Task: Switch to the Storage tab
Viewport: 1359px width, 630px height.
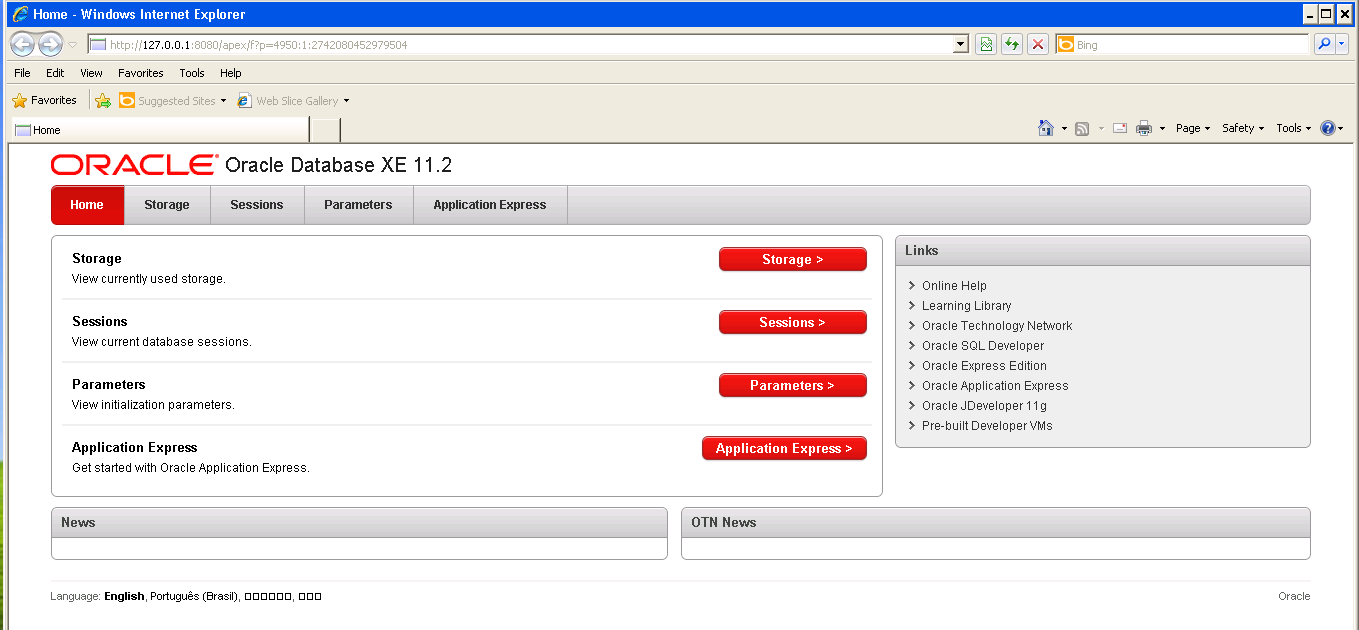Action: 166,204
